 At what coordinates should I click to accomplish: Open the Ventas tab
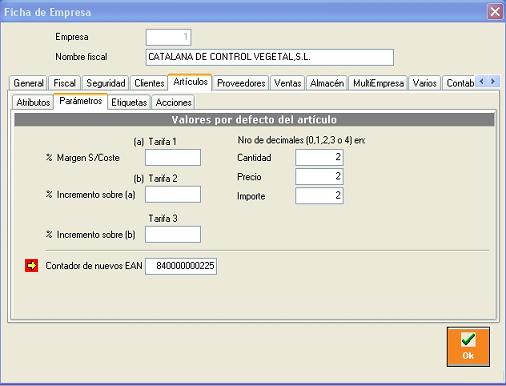click(x=288, y=83)
